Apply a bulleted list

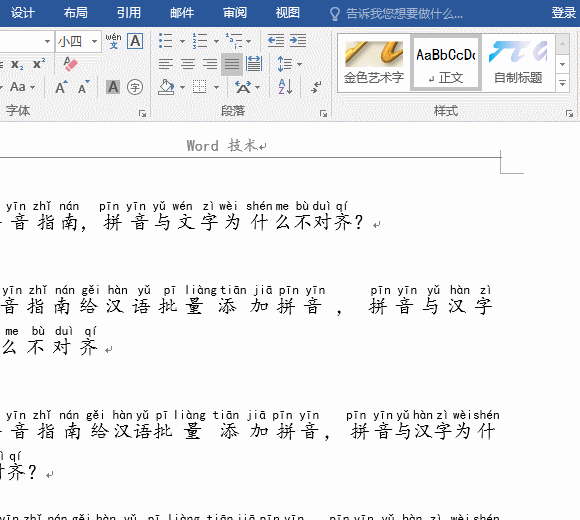click(165, 41)
